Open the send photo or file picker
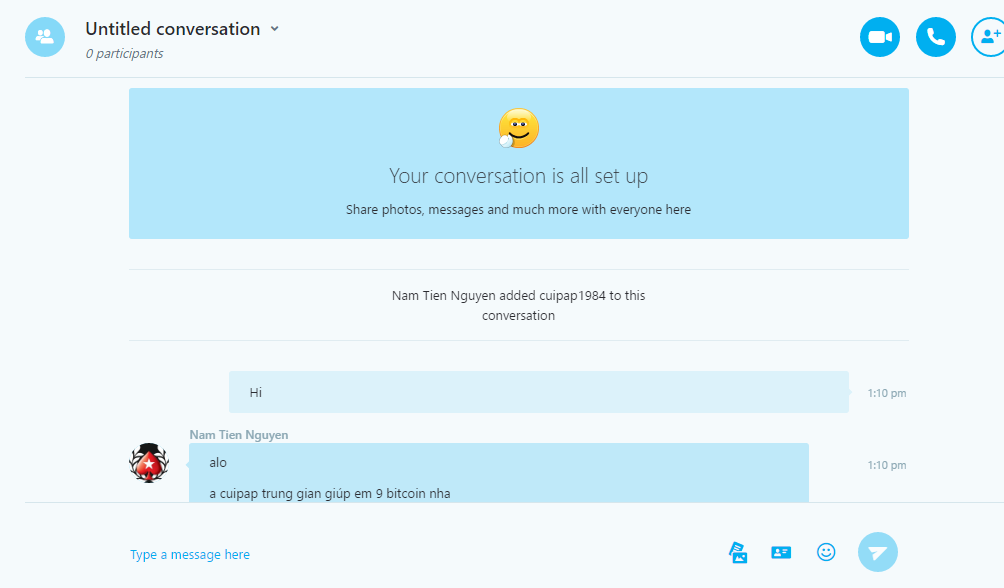The width and height of the screenshot is (1004, 588). 738,552
